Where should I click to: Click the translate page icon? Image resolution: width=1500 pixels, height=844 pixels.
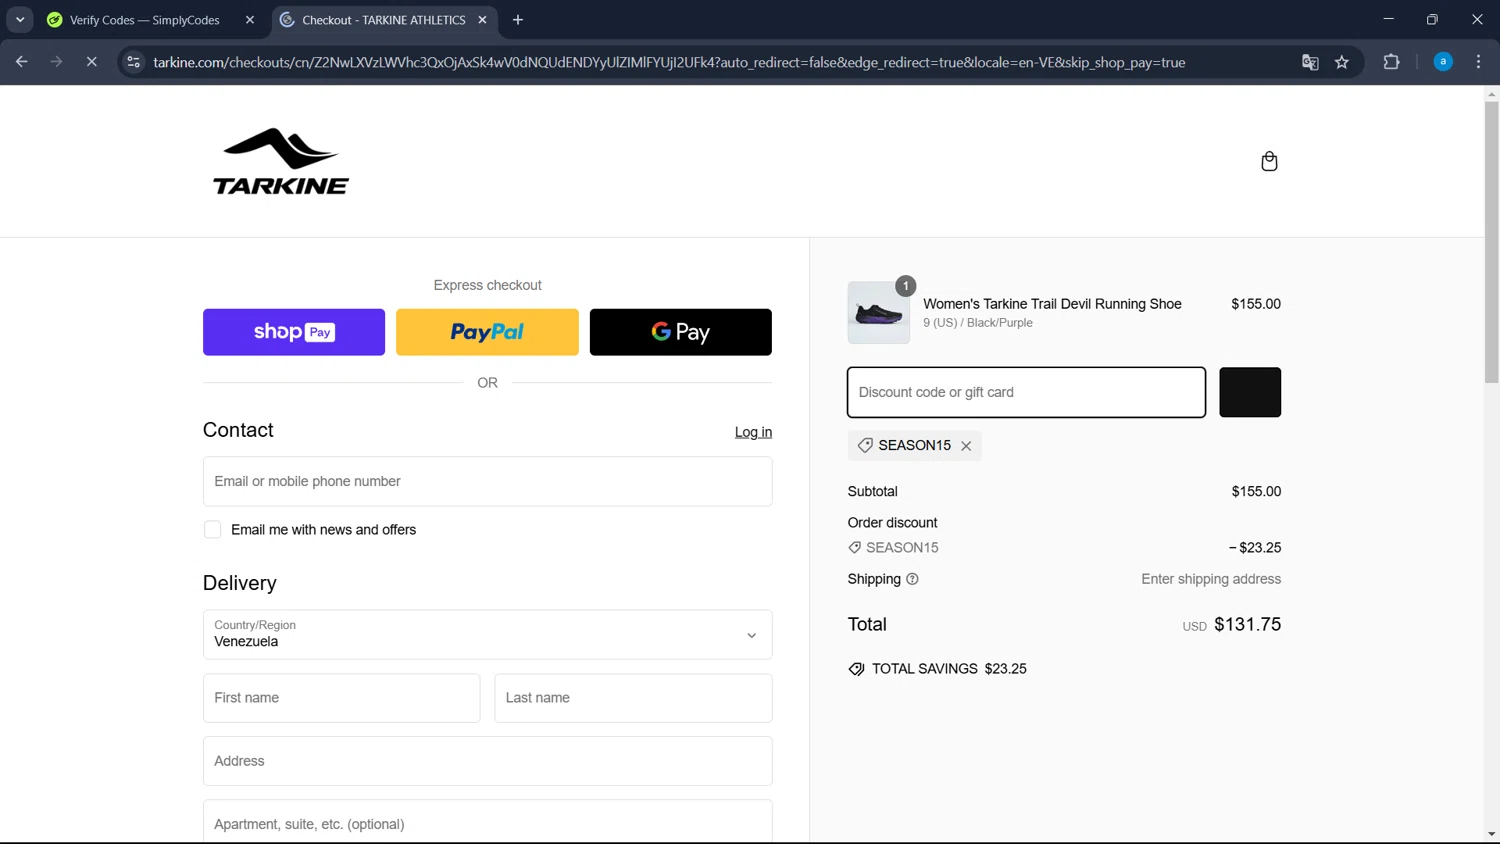point(1310,62)
